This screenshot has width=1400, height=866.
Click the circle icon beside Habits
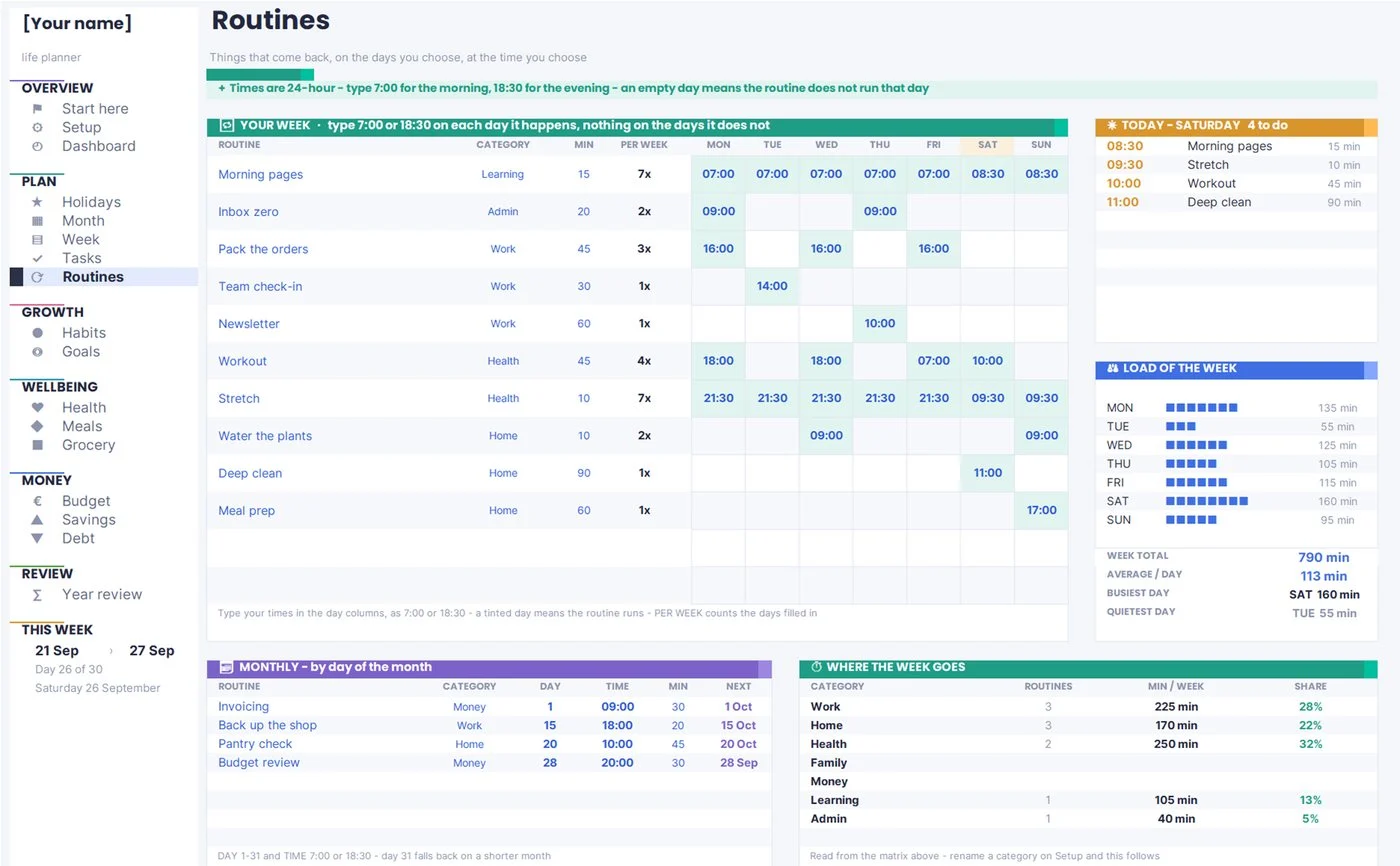click(37, 333)
